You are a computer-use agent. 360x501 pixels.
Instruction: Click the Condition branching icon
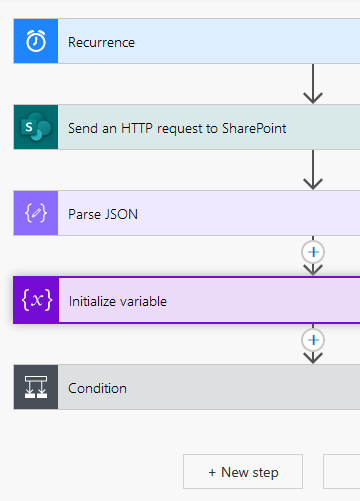coord(36,387)
